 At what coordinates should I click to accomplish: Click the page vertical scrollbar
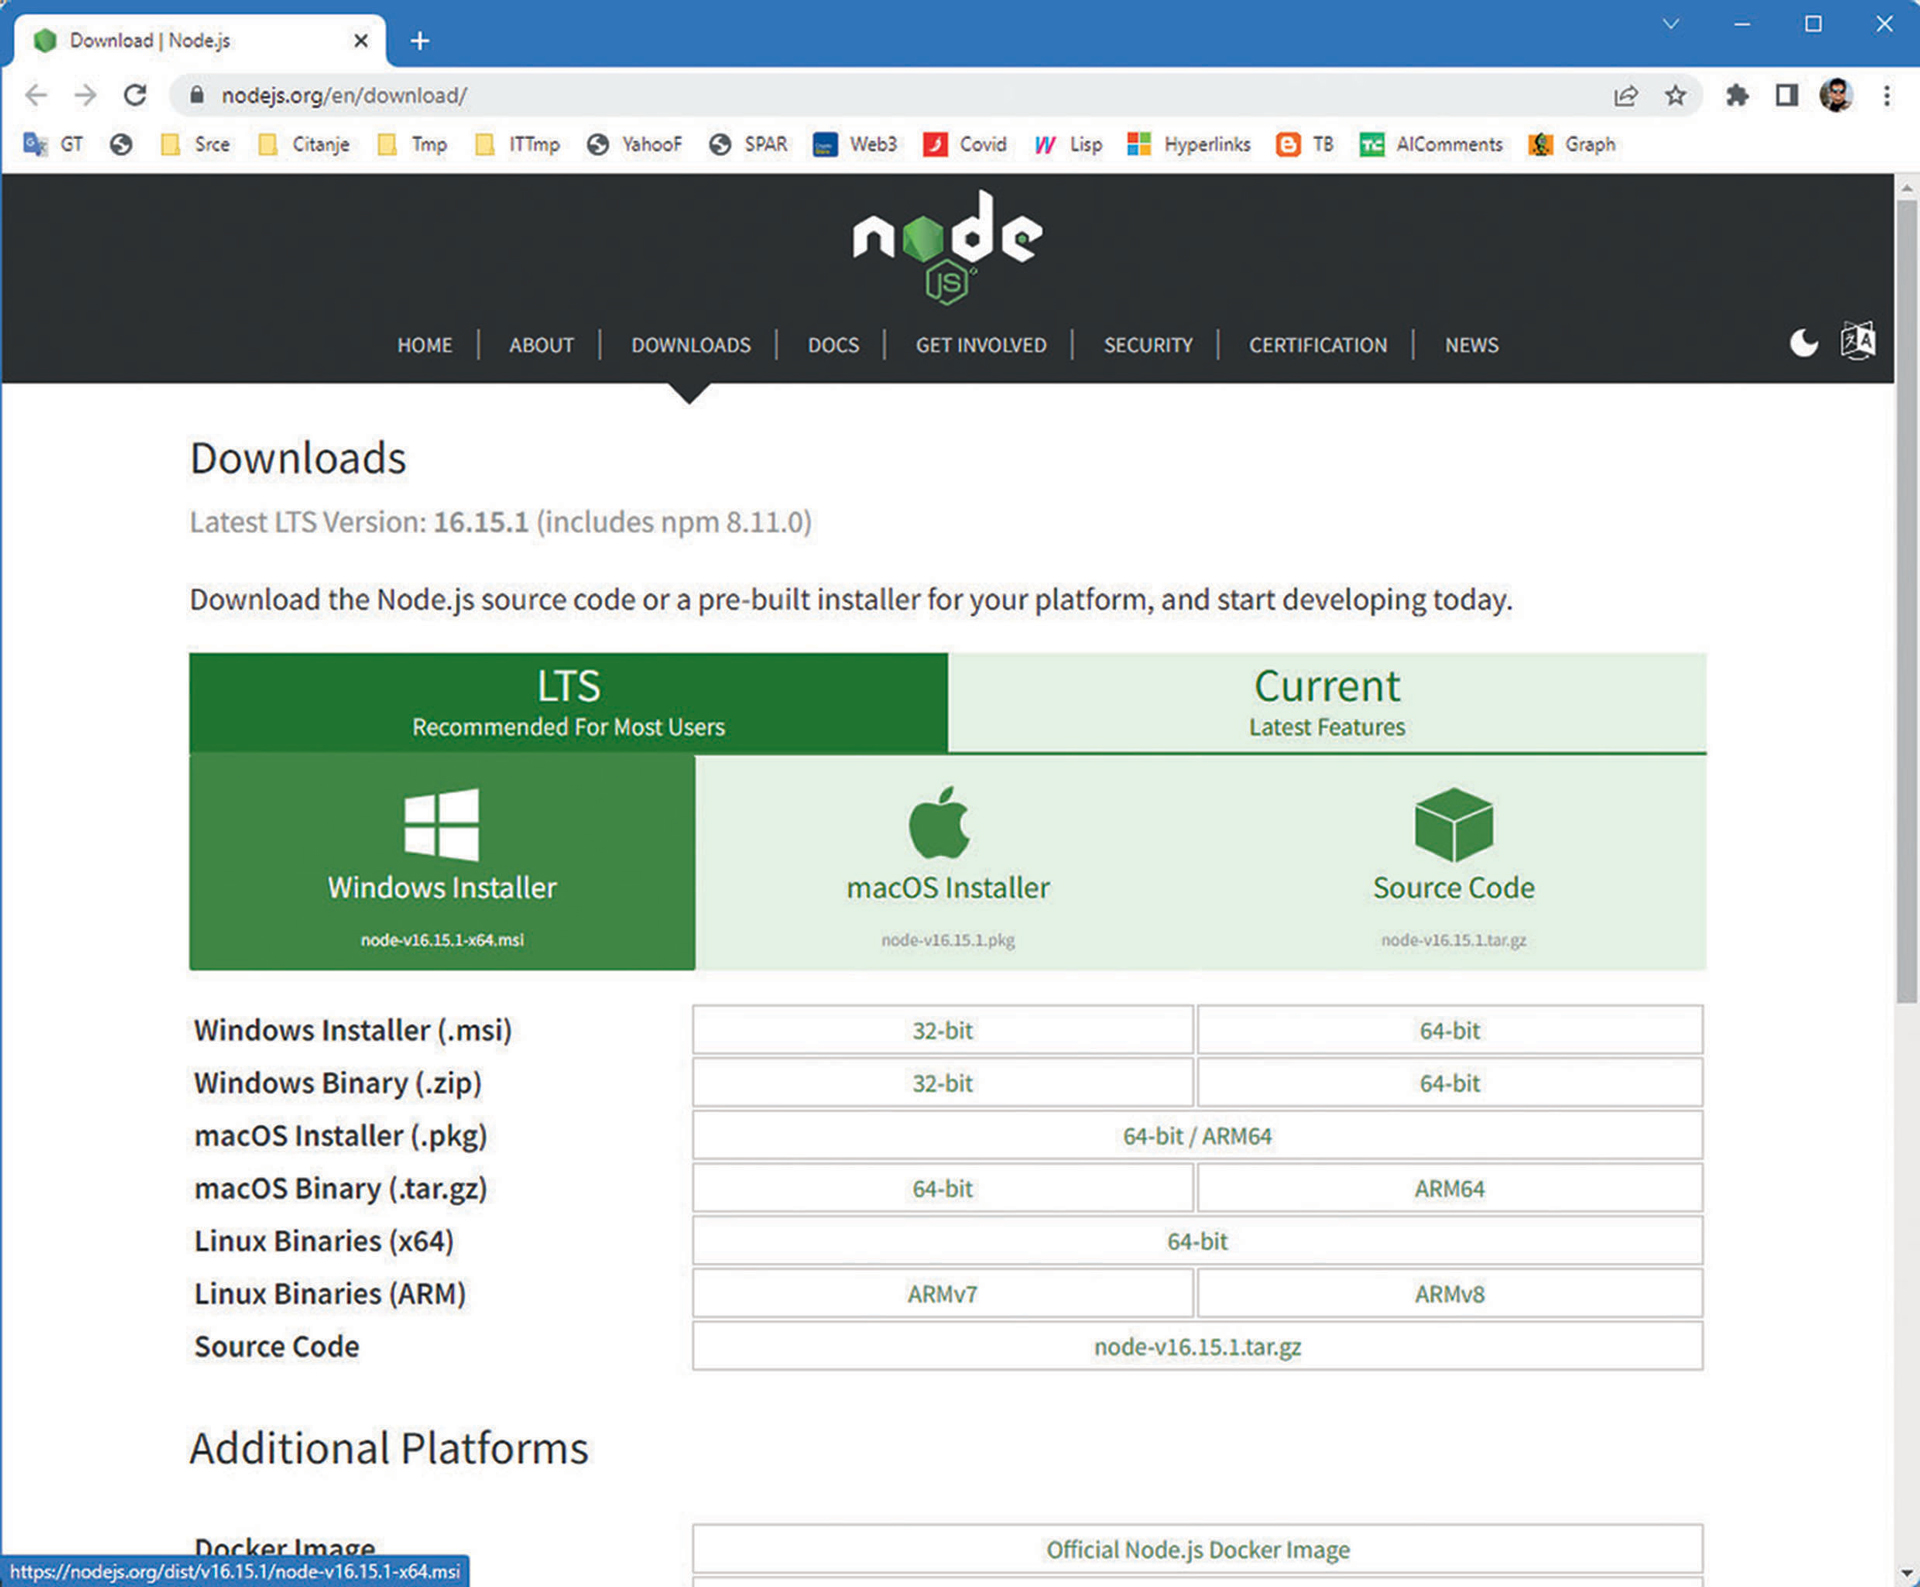1906,600
